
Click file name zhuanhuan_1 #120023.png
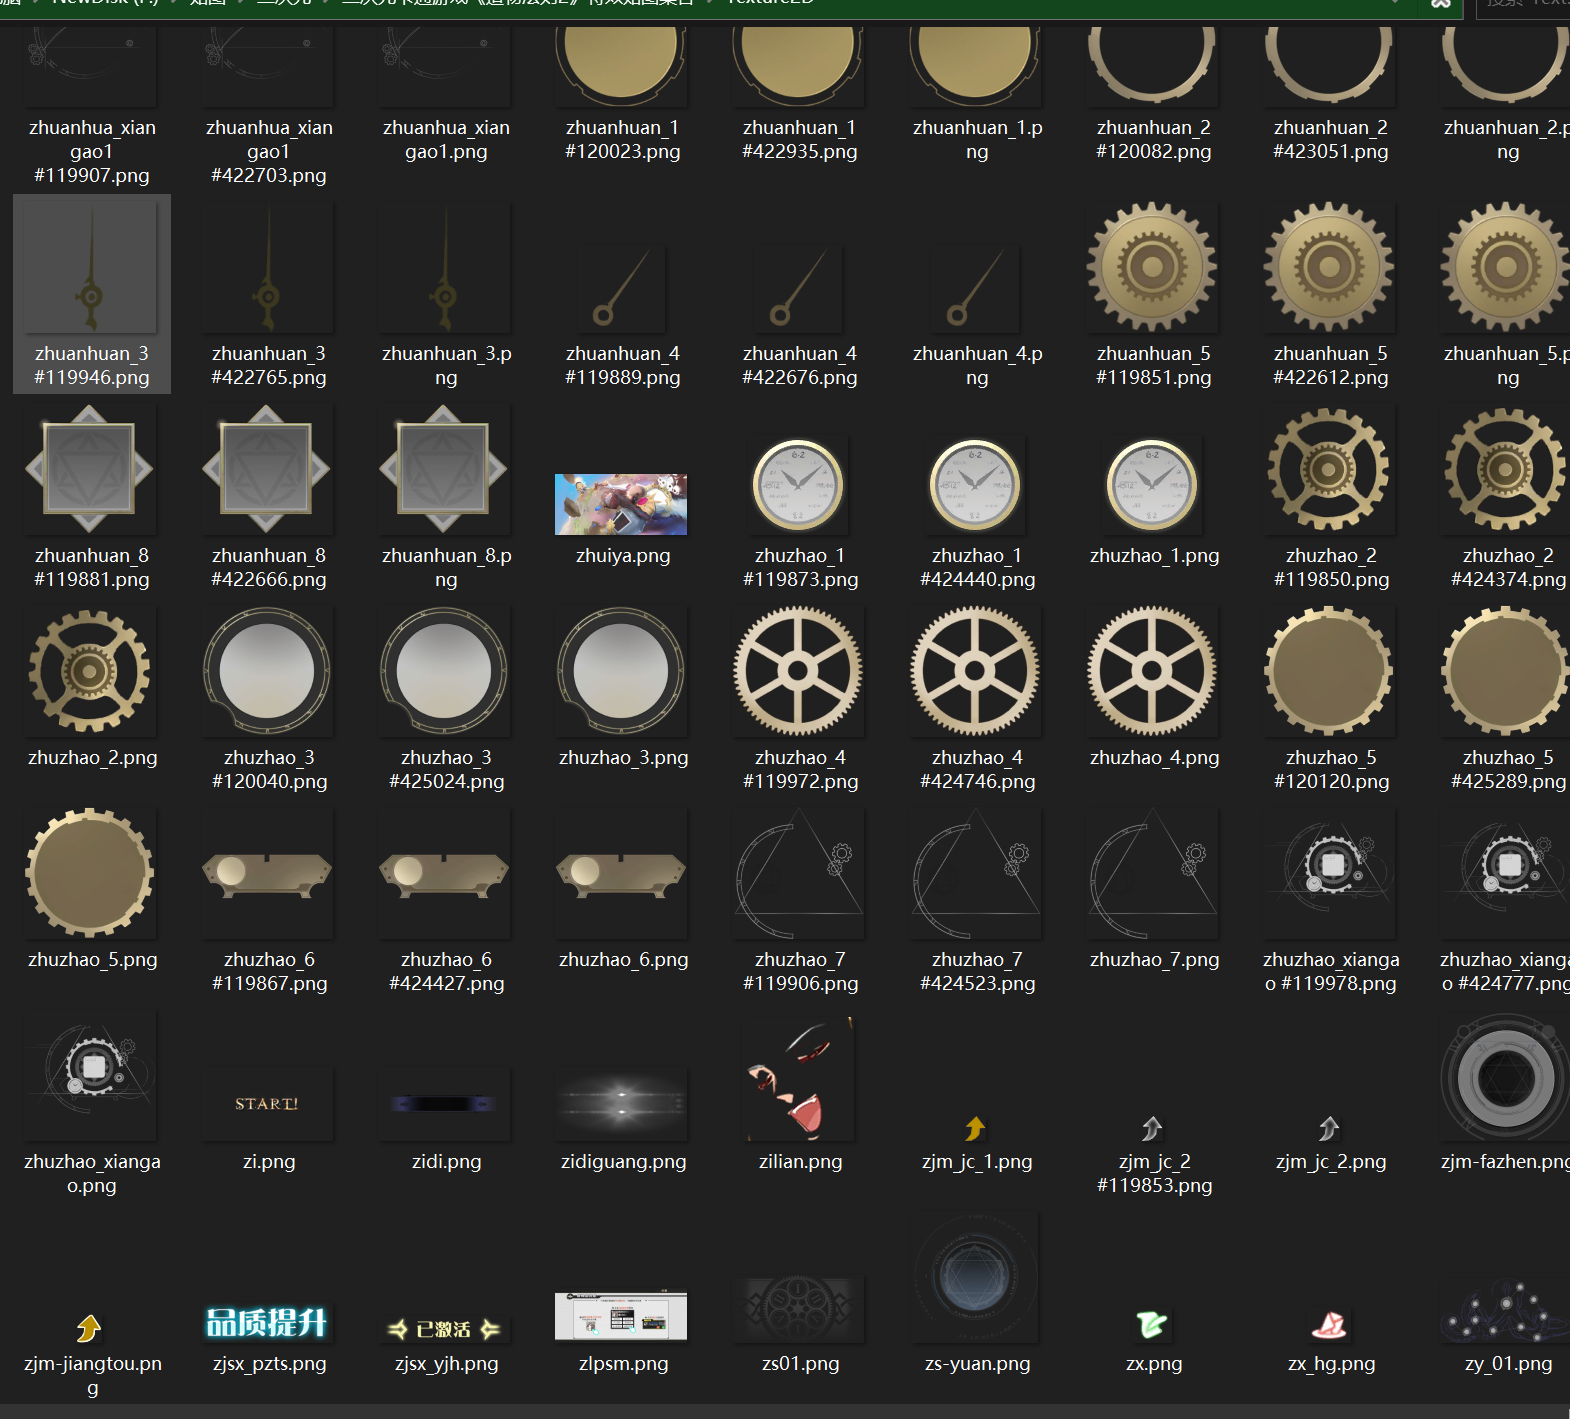point(622,139)
